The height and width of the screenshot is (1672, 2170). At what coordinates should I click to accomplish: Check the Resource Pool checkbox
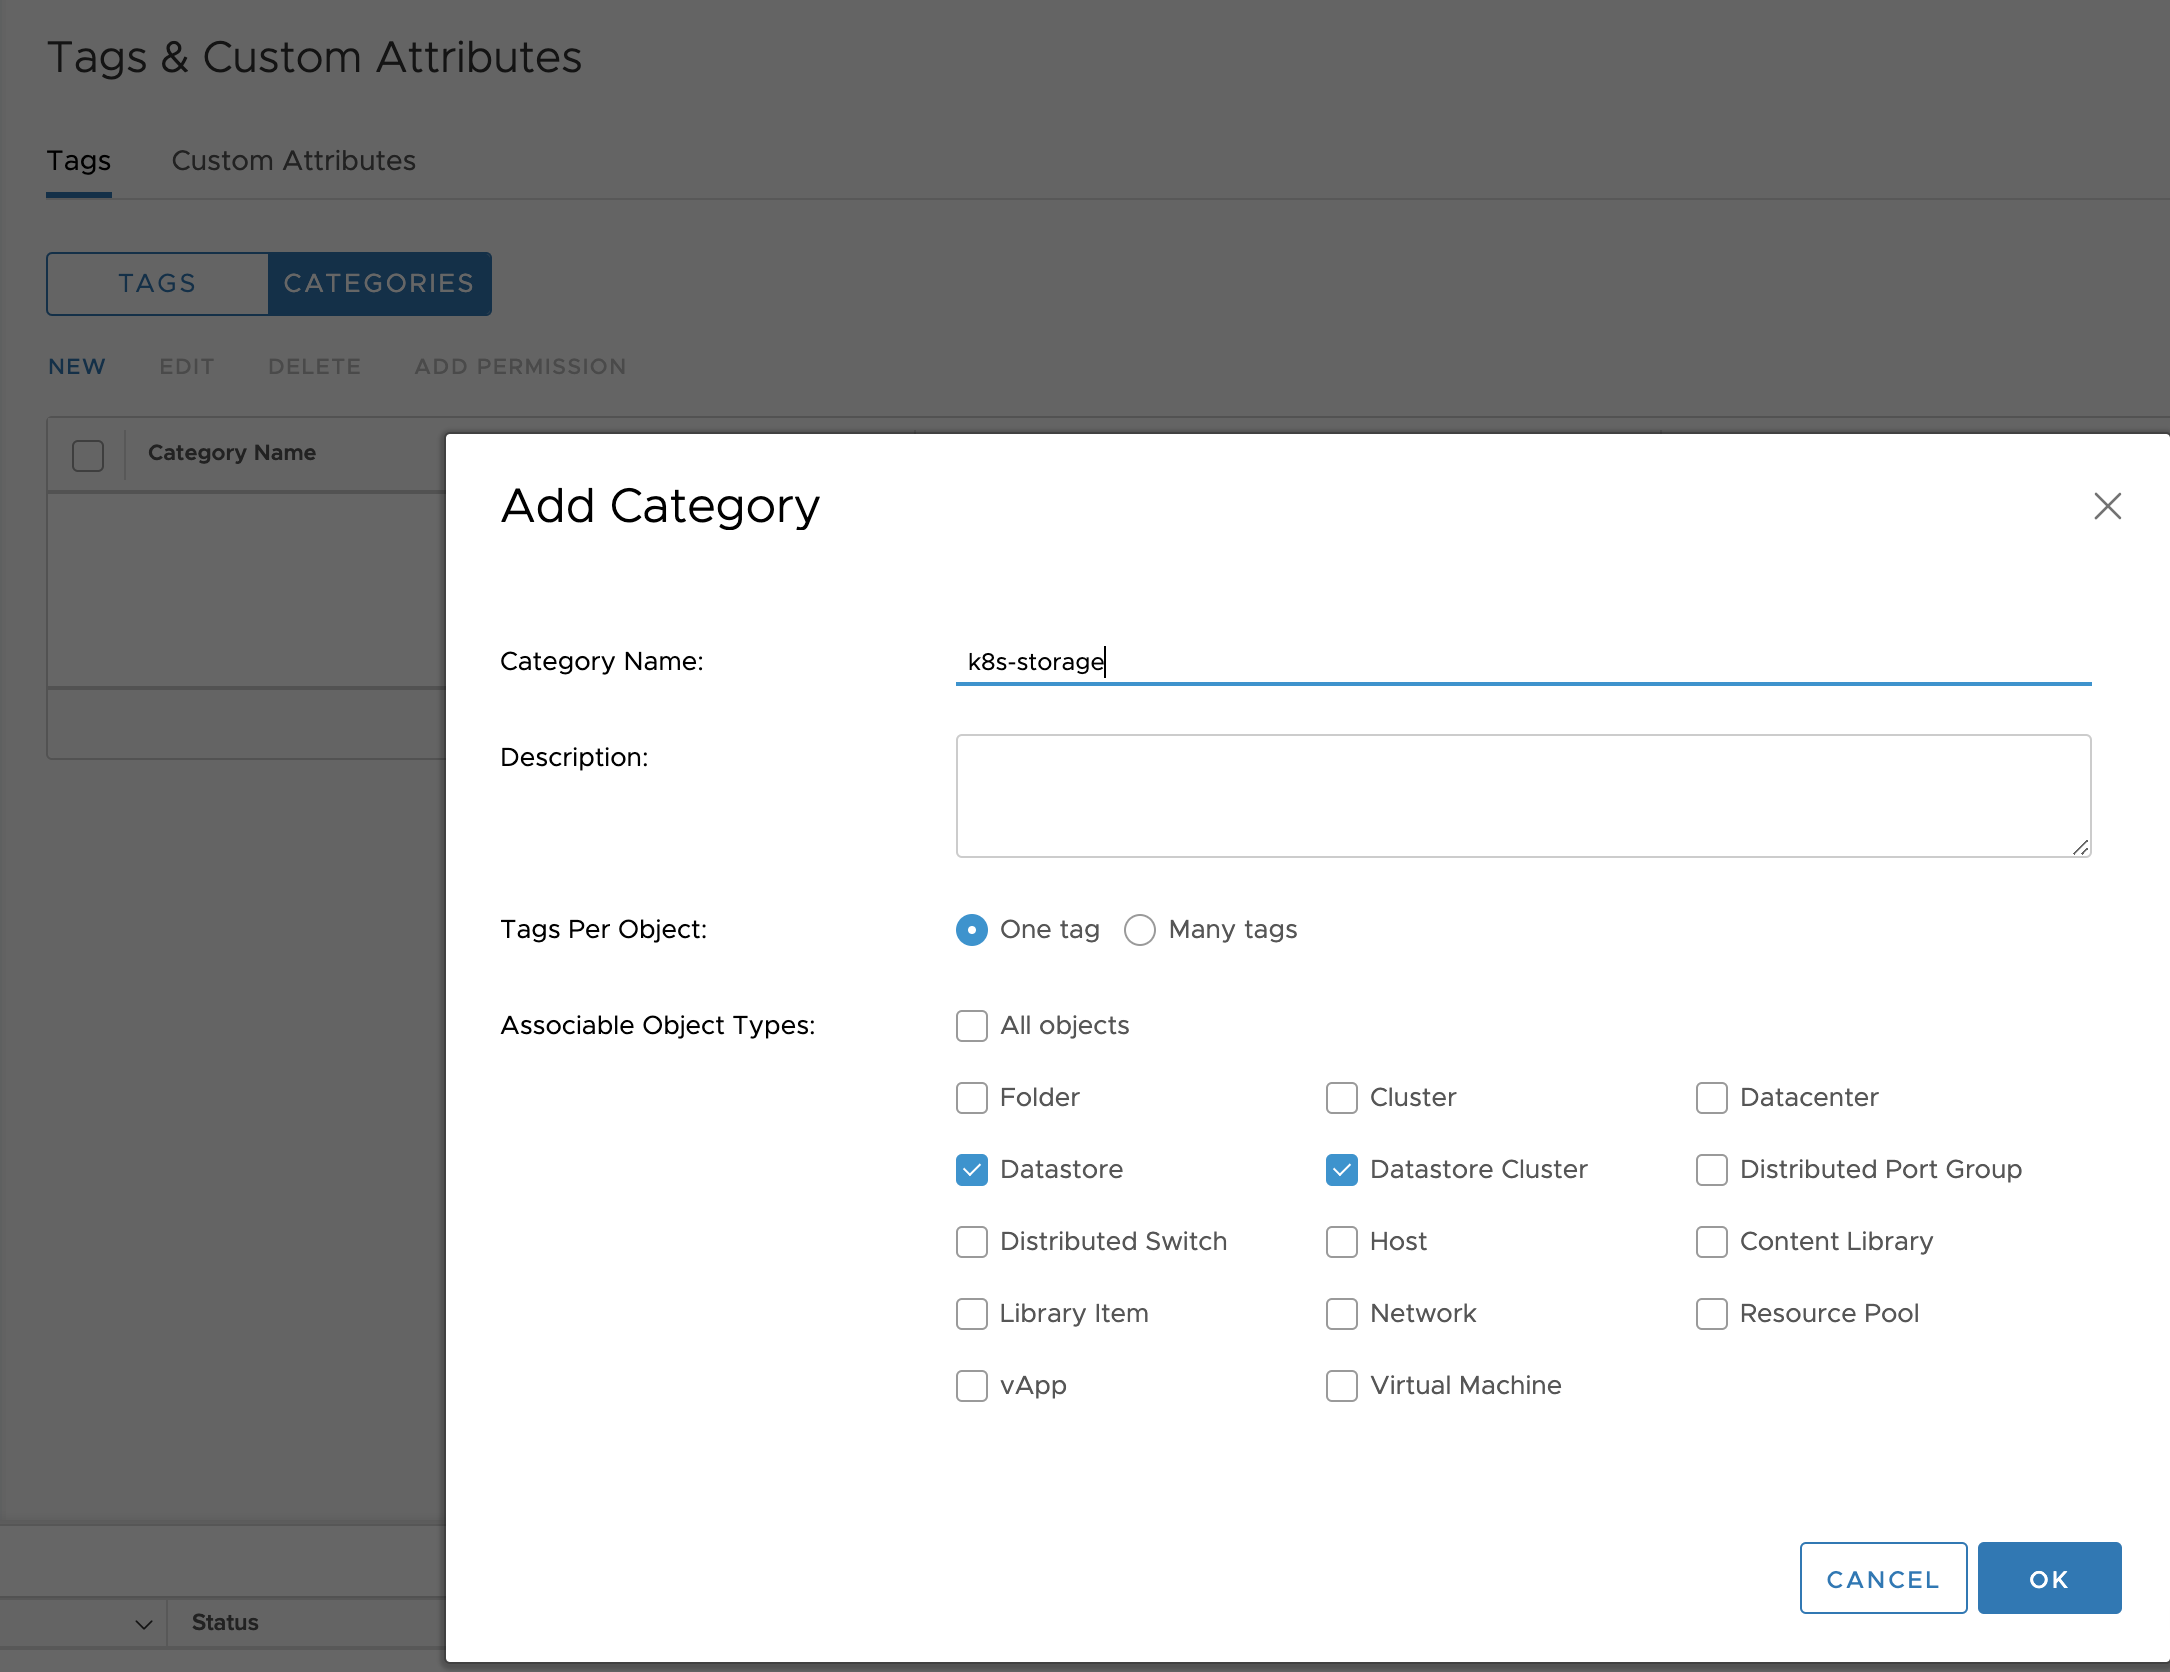pyautogui.click(x=1712, y=1314)
